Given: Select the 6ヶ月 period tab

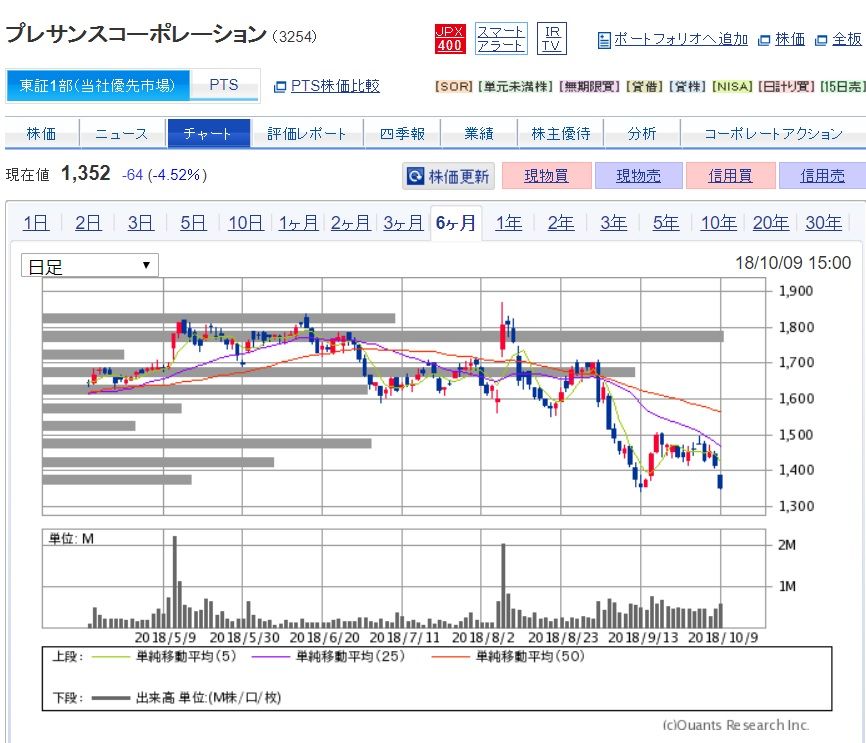Looking at the screenshot, I should click(x=456, y=223).
